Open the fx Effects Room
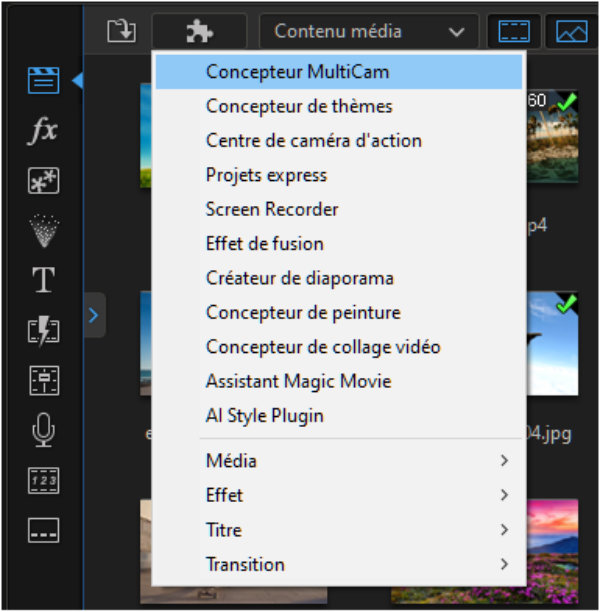Screen dimensions: 600x612 [43, 132]
